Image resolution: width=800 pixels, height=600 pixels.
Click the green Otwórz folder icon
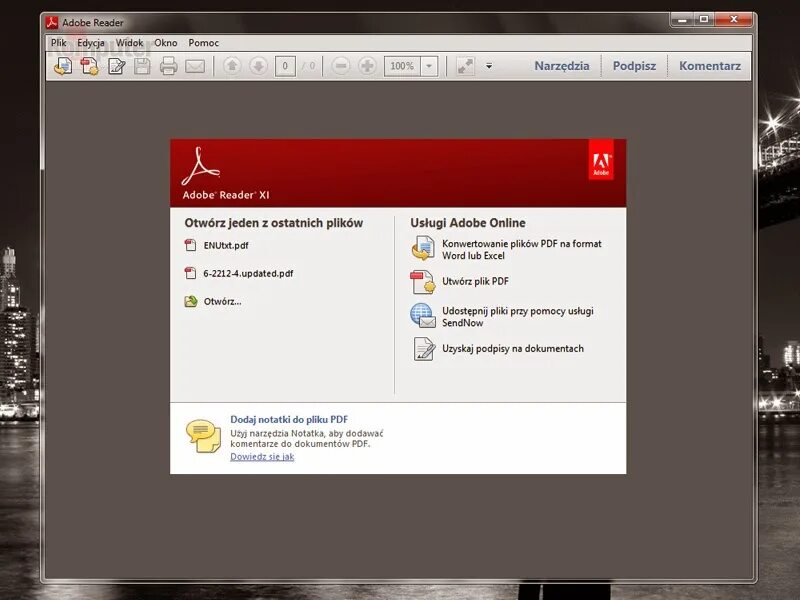coord(191,302)
